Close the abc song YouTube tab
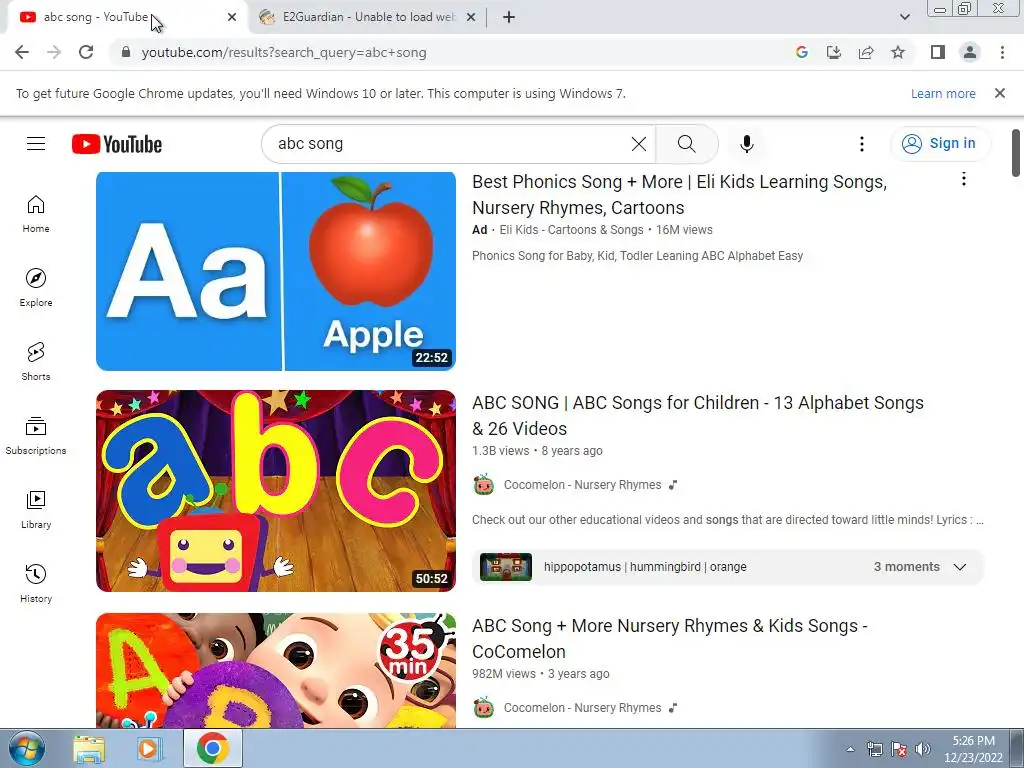The image size is (1024, 768). click(x=232, y=17)
